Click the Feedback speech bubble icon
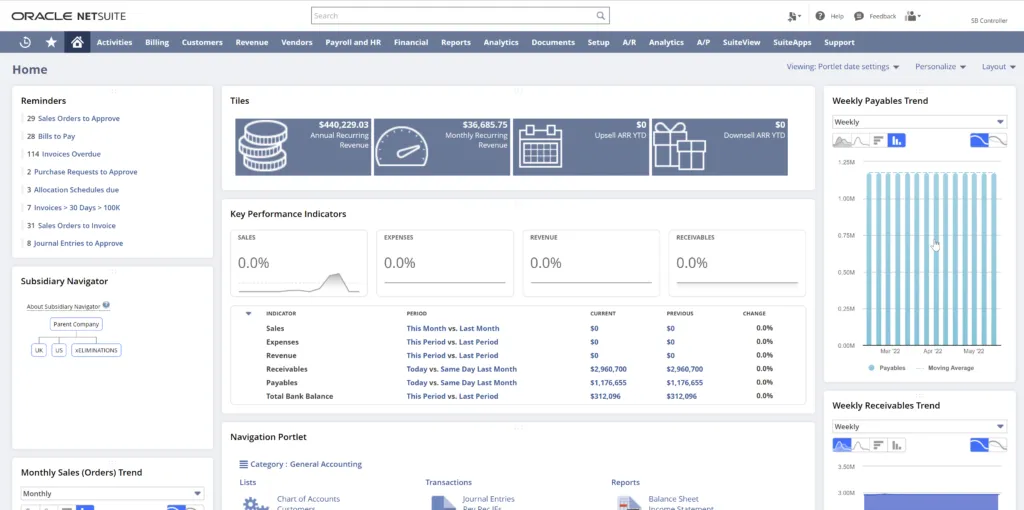This screenshot has height=510, width=1024. click(x=858, y=16)
